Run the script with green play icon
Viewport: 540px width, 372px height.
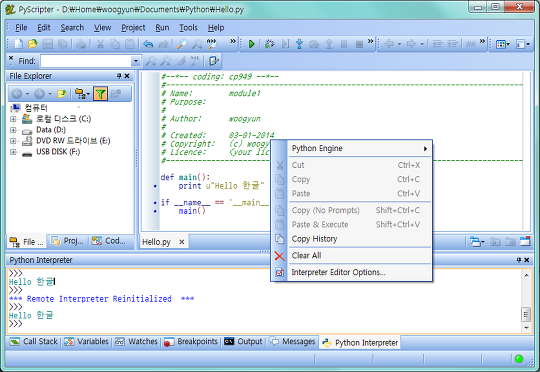(x=251, y=44)
